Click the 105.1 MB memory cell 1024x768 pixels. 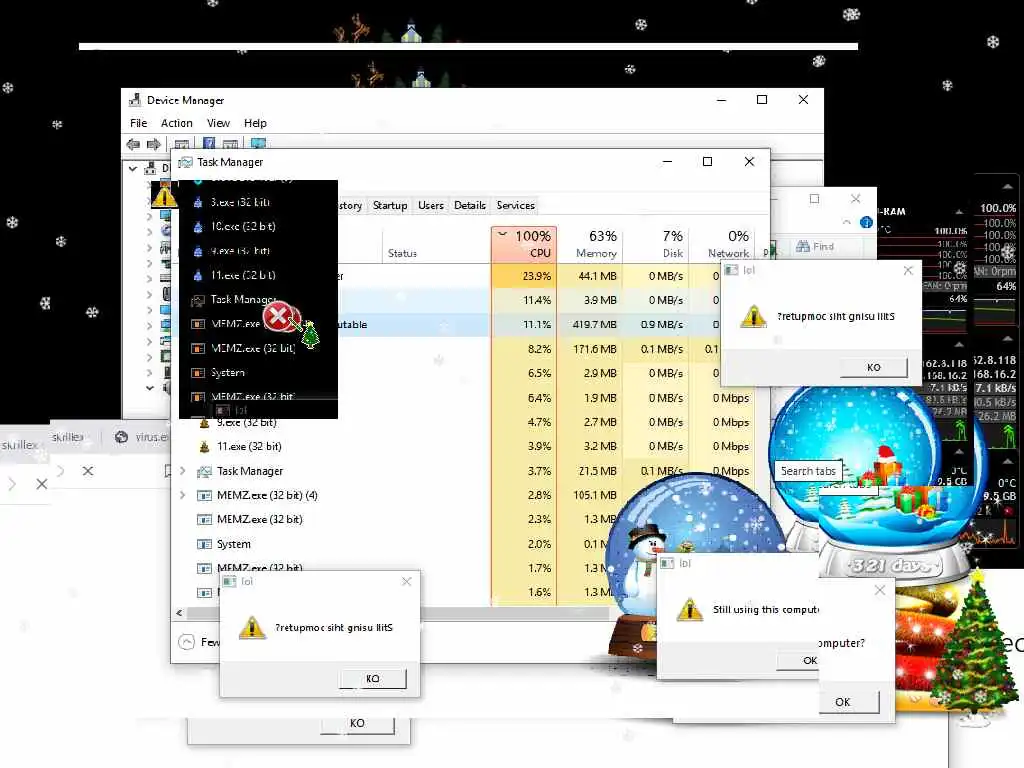590,495
